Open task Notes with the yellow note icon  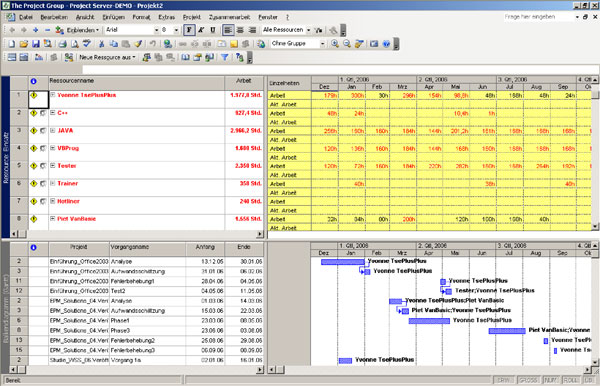pyautogui.click(x=234, y=44)
